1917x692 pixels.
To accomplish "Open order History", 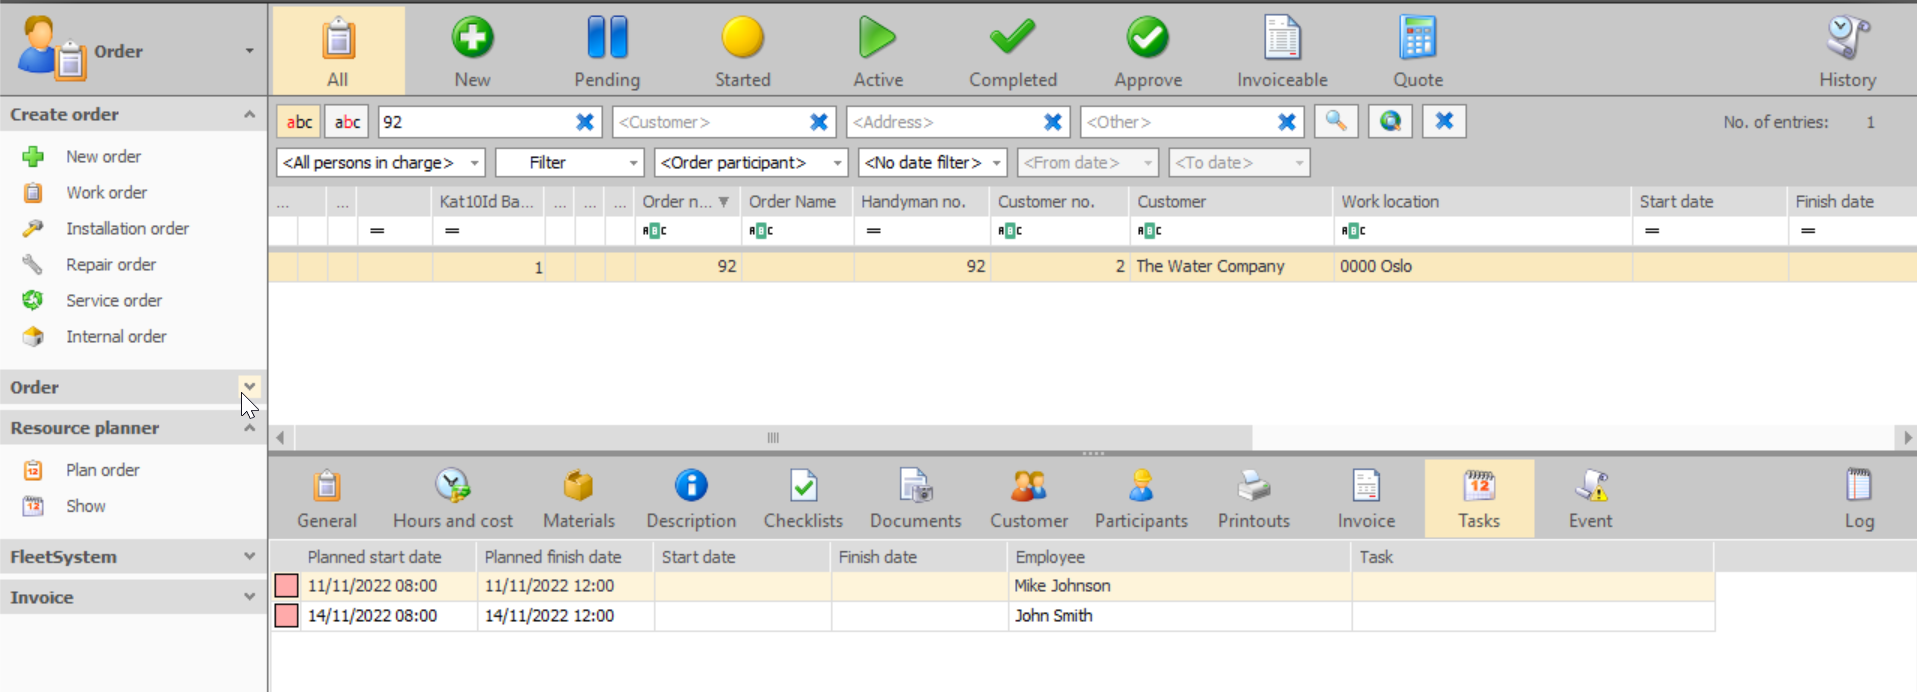I will click(x=1847, y=52).
